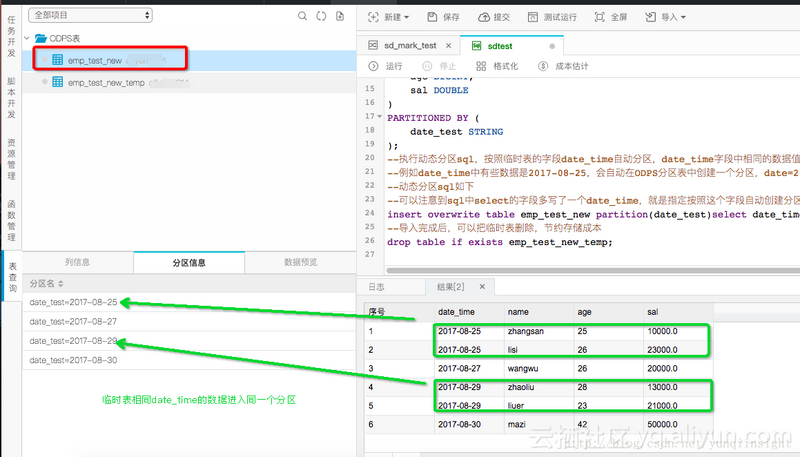Screen dimensions: 800x457
Task: Open the ODPS表 folder icon
Action: click(41, 38)
